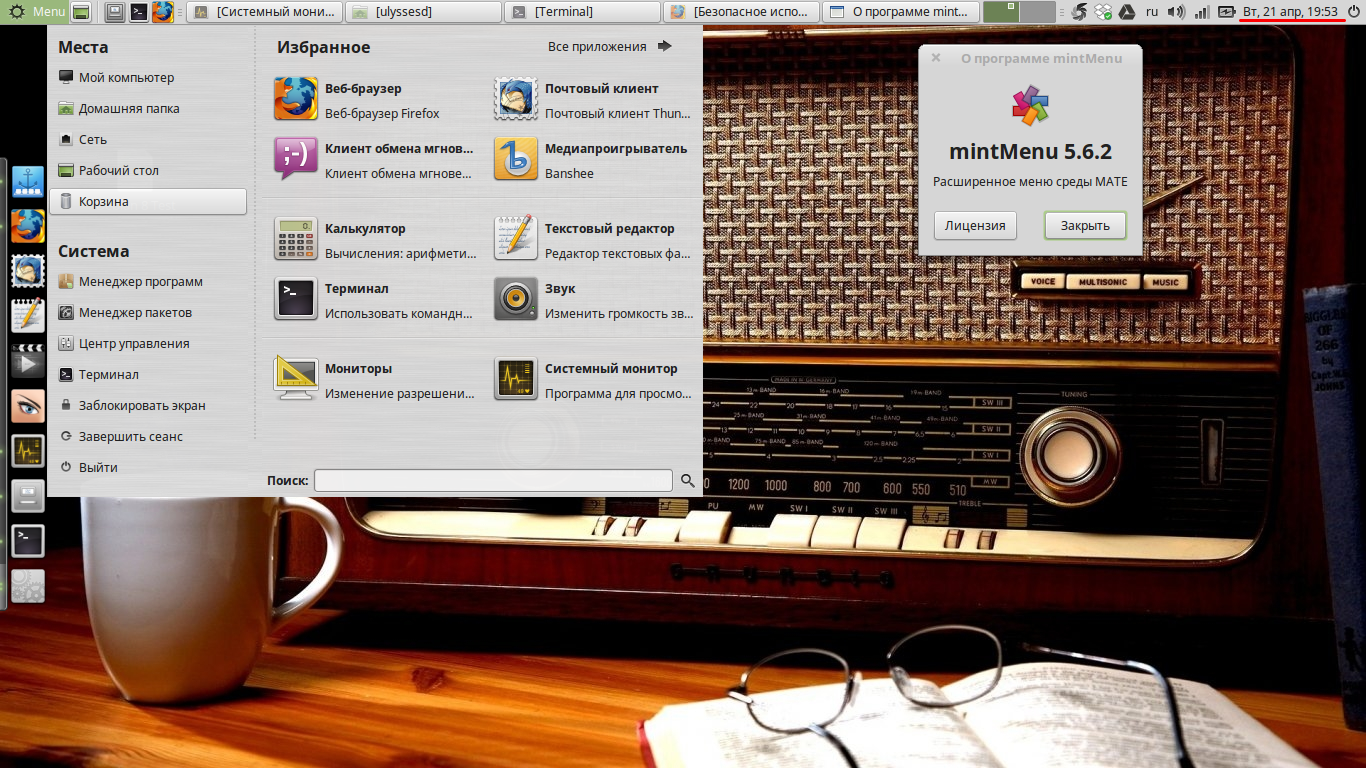This screenshot has width=1366, height=768.
Task: Click the show desktop panel icon
Action: (x=81, y=12)
